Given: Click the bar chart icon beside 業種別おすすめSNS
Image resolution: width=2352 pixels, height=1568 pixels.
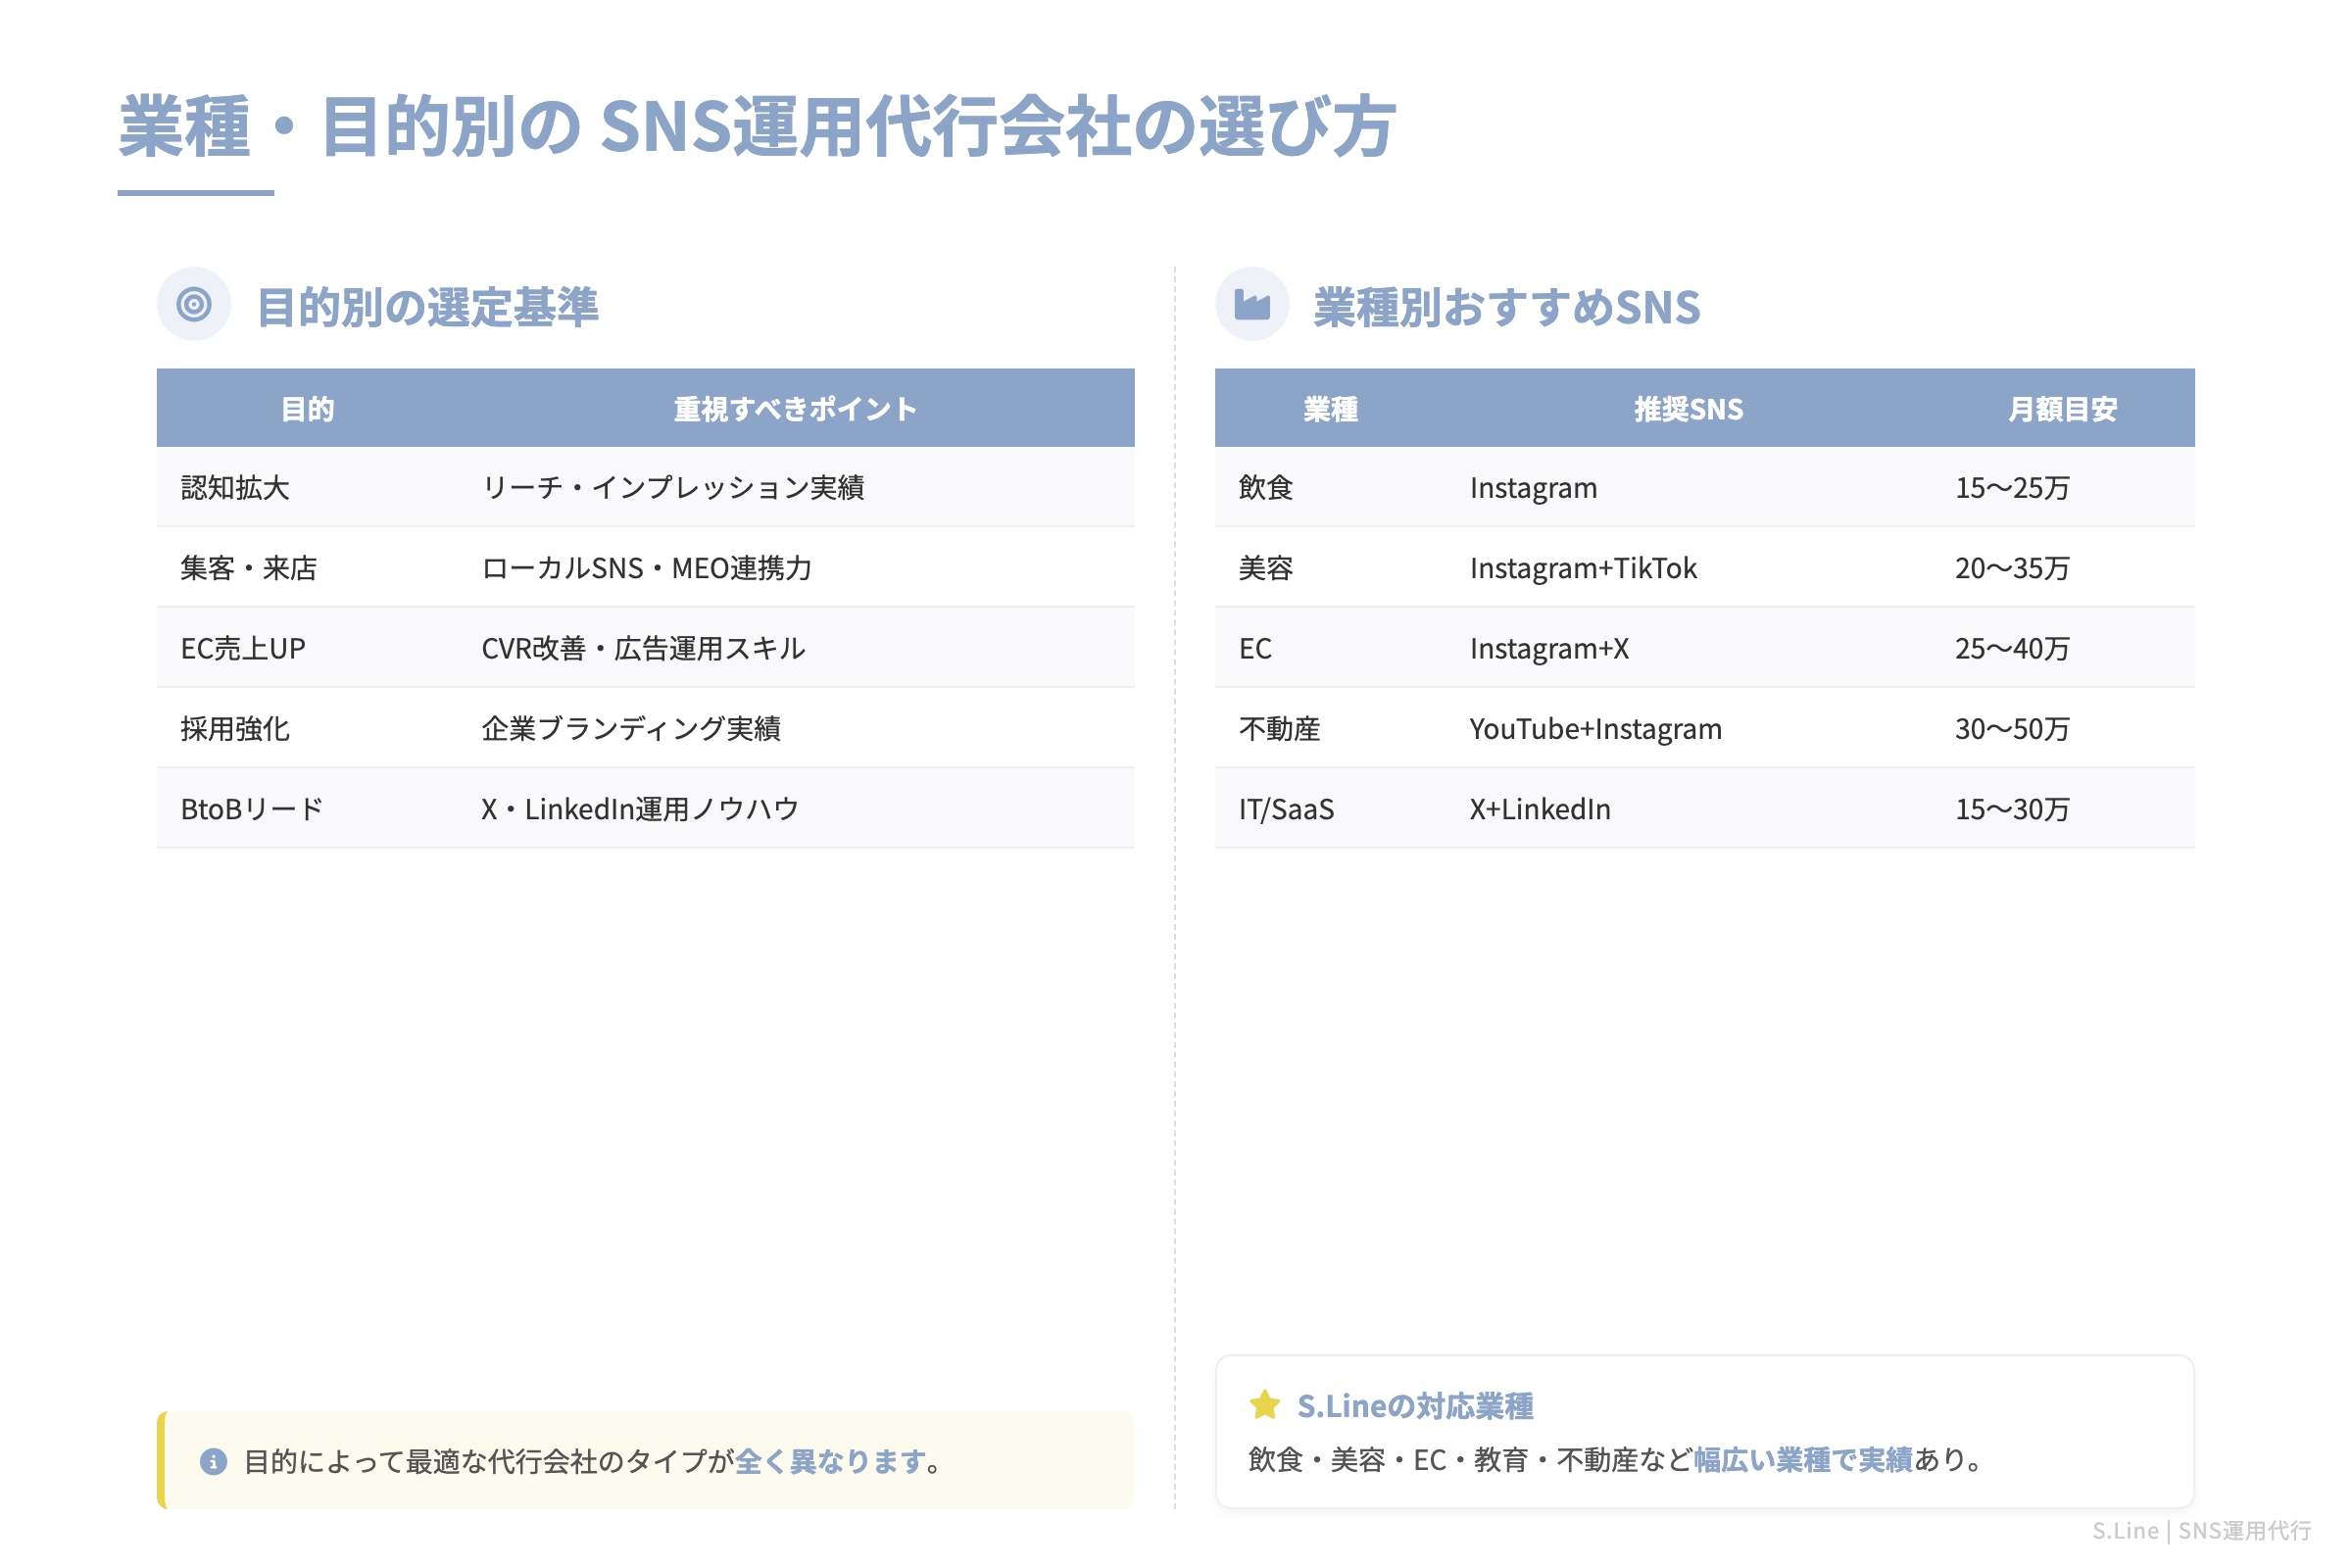Looking at the screenshot, I should pyautogui.click(x=1253, y=303).
